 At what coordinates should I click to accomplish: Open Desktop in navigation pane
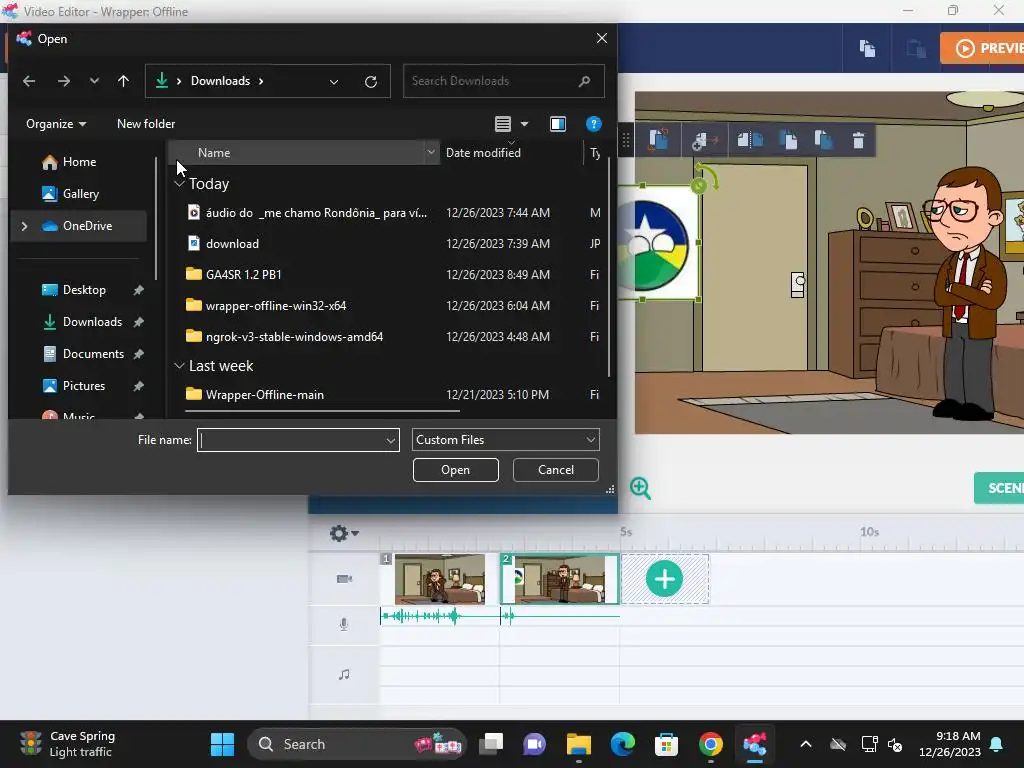(84, 290)
